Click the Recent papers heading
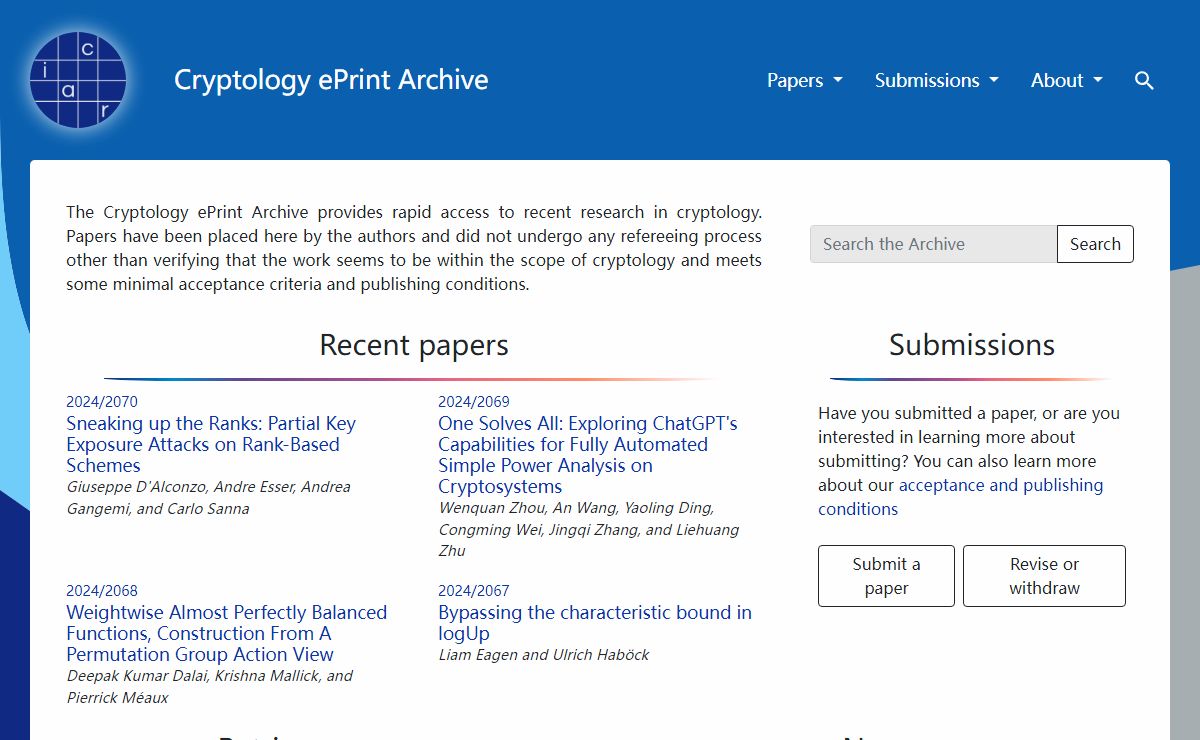1200x740 pixels. [414, 345]
